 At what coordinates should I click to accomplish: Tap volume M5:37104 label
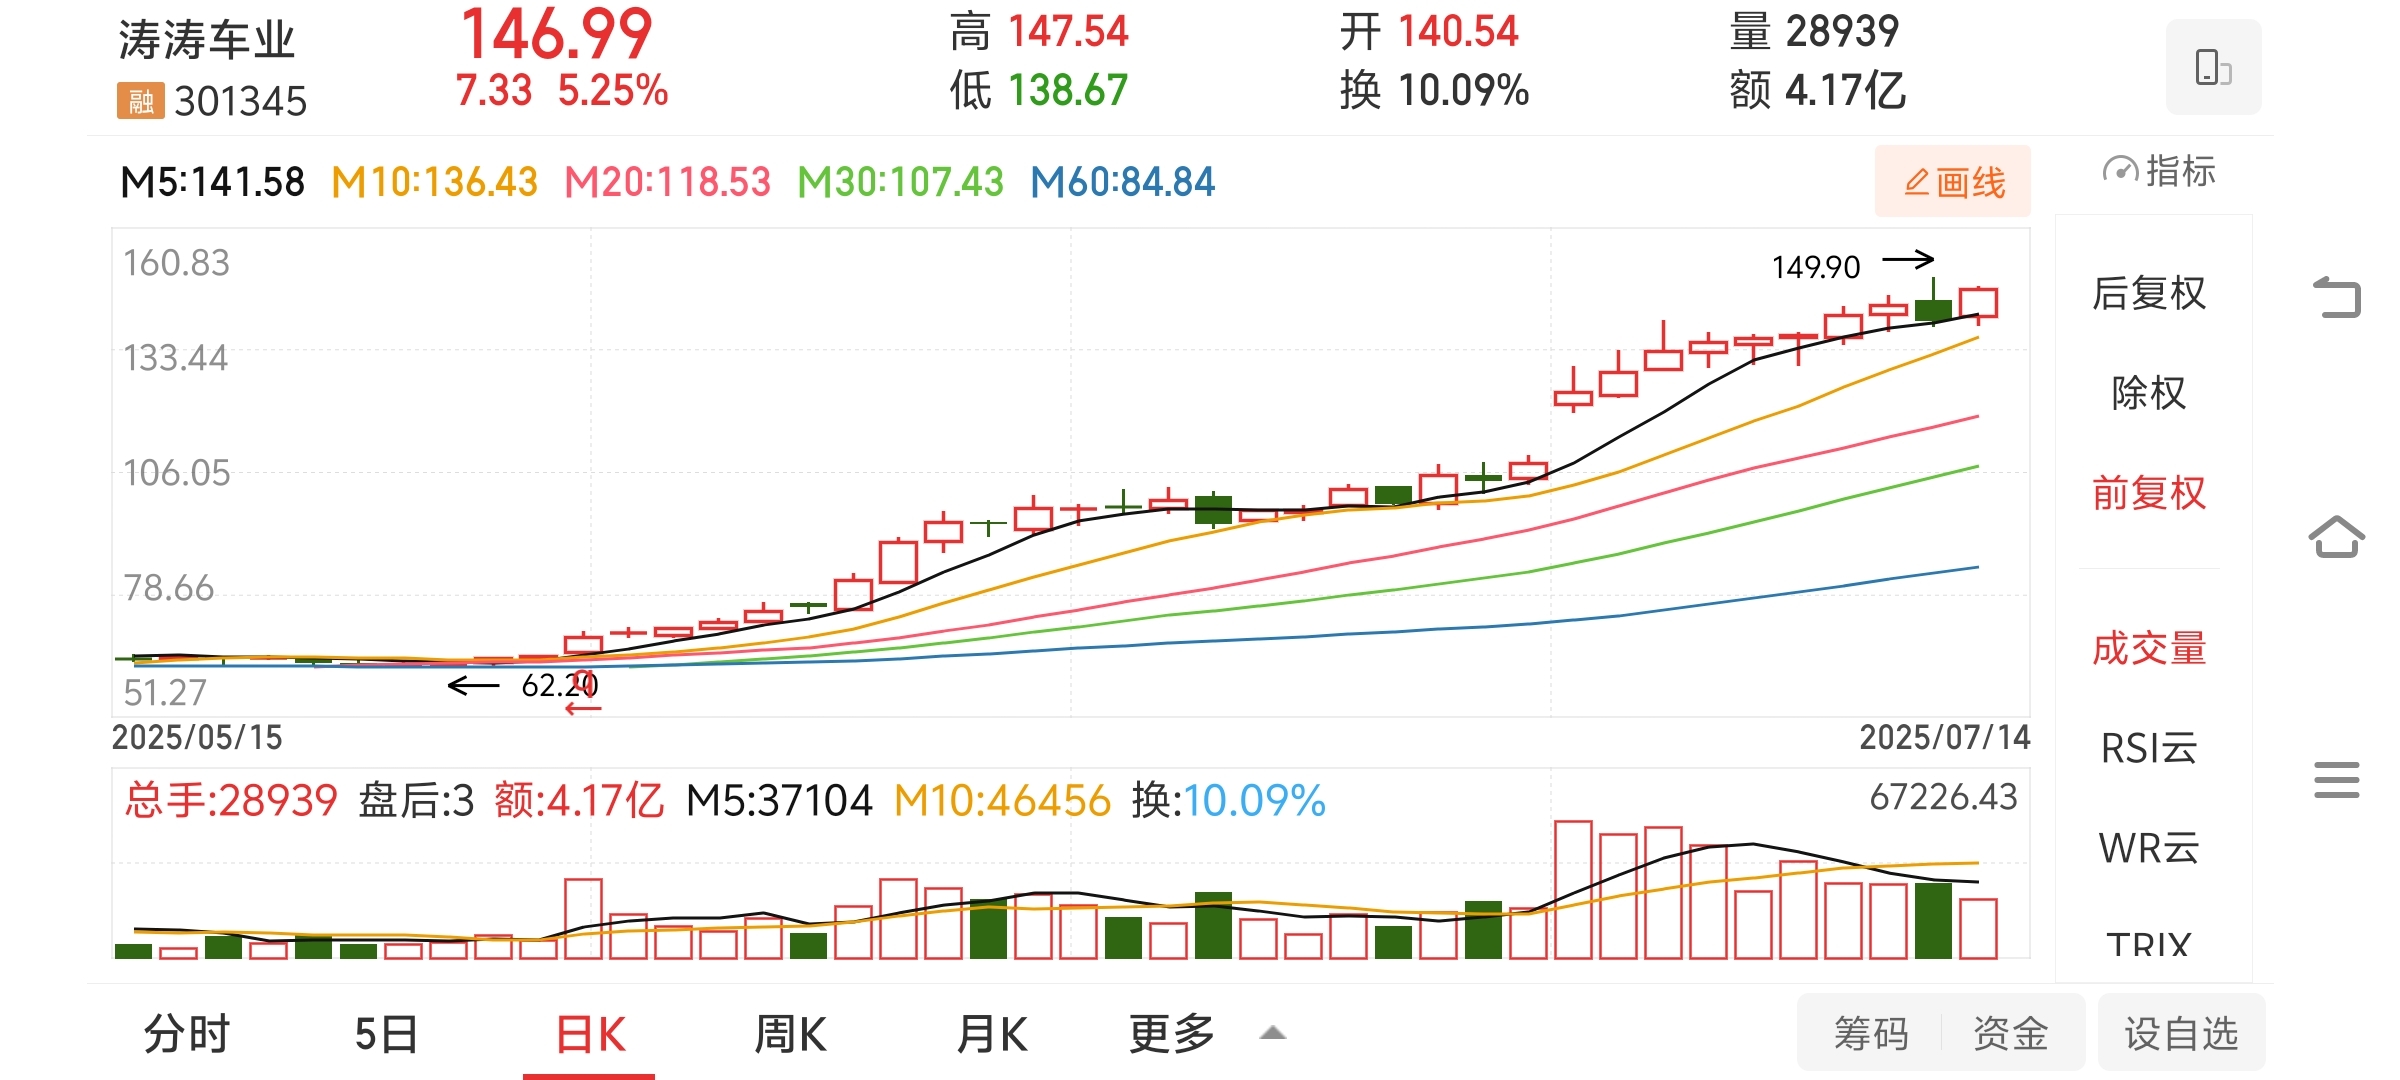[x=779, y=800]
